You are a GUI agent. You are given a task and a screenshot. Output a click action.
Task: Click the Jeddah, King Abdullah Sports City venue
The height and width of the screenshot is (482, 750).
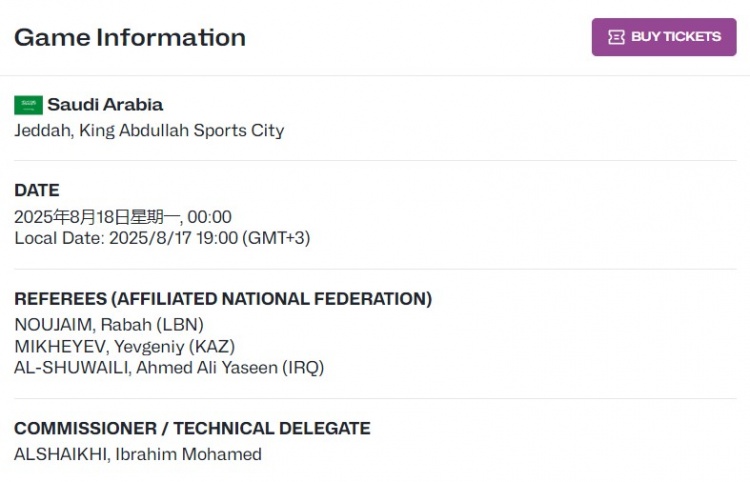(149, 130)
